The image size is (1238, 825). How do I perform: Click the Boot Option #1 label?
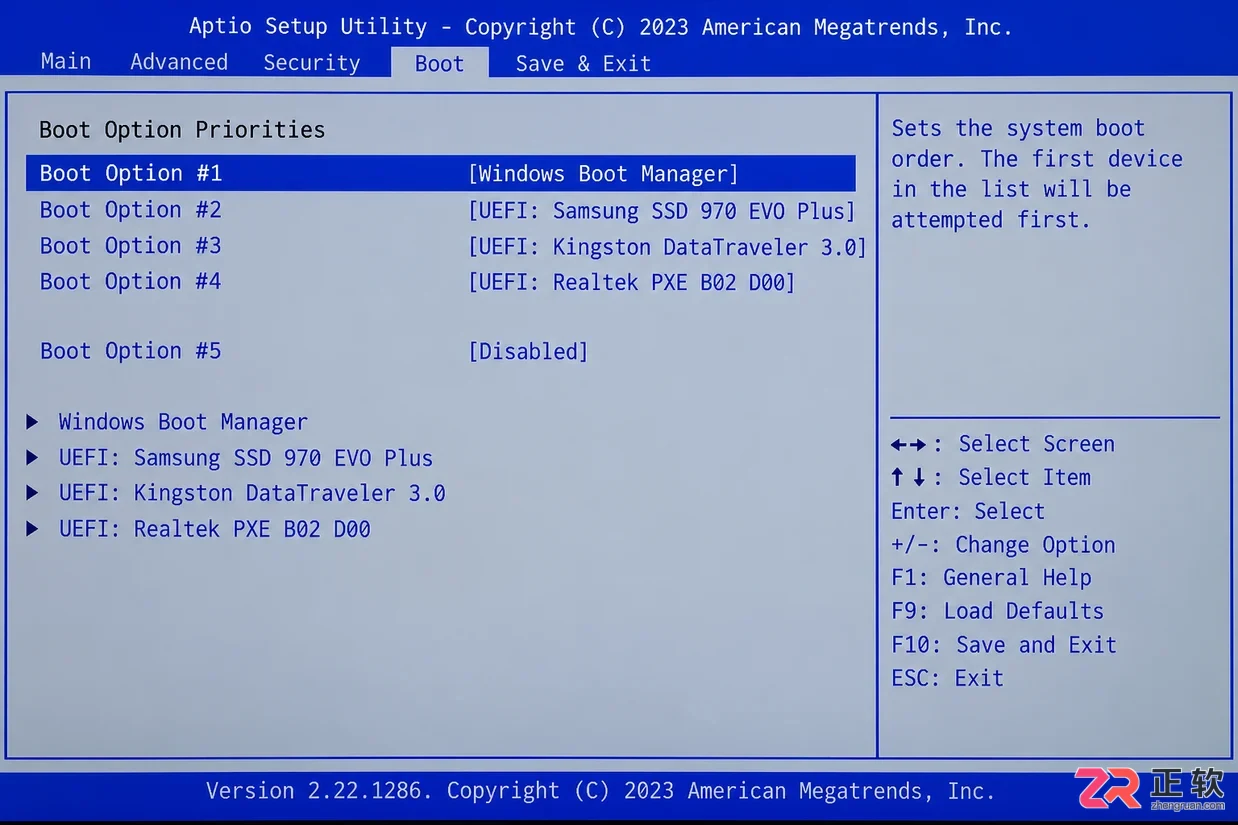pyautogui.click(x=131, y=173)
